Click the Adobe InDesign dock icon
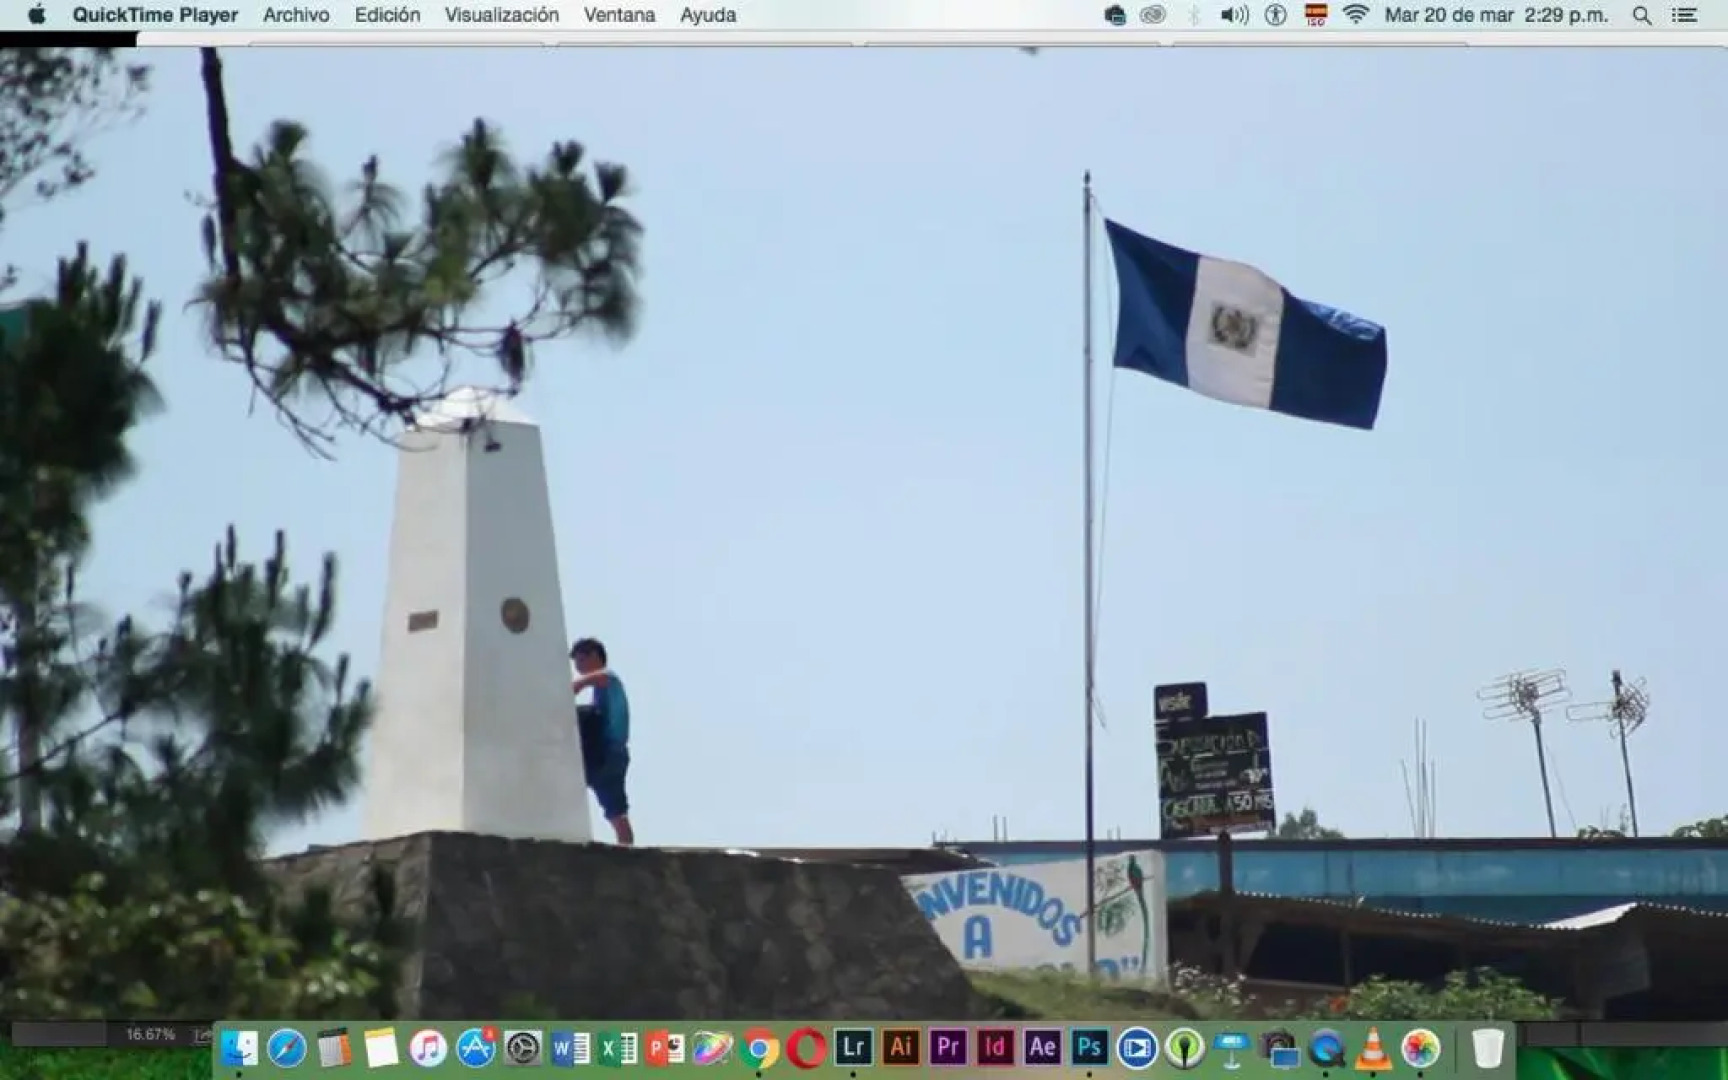Viewport: 1728px width, 1080px height. tap(994, 1047)
